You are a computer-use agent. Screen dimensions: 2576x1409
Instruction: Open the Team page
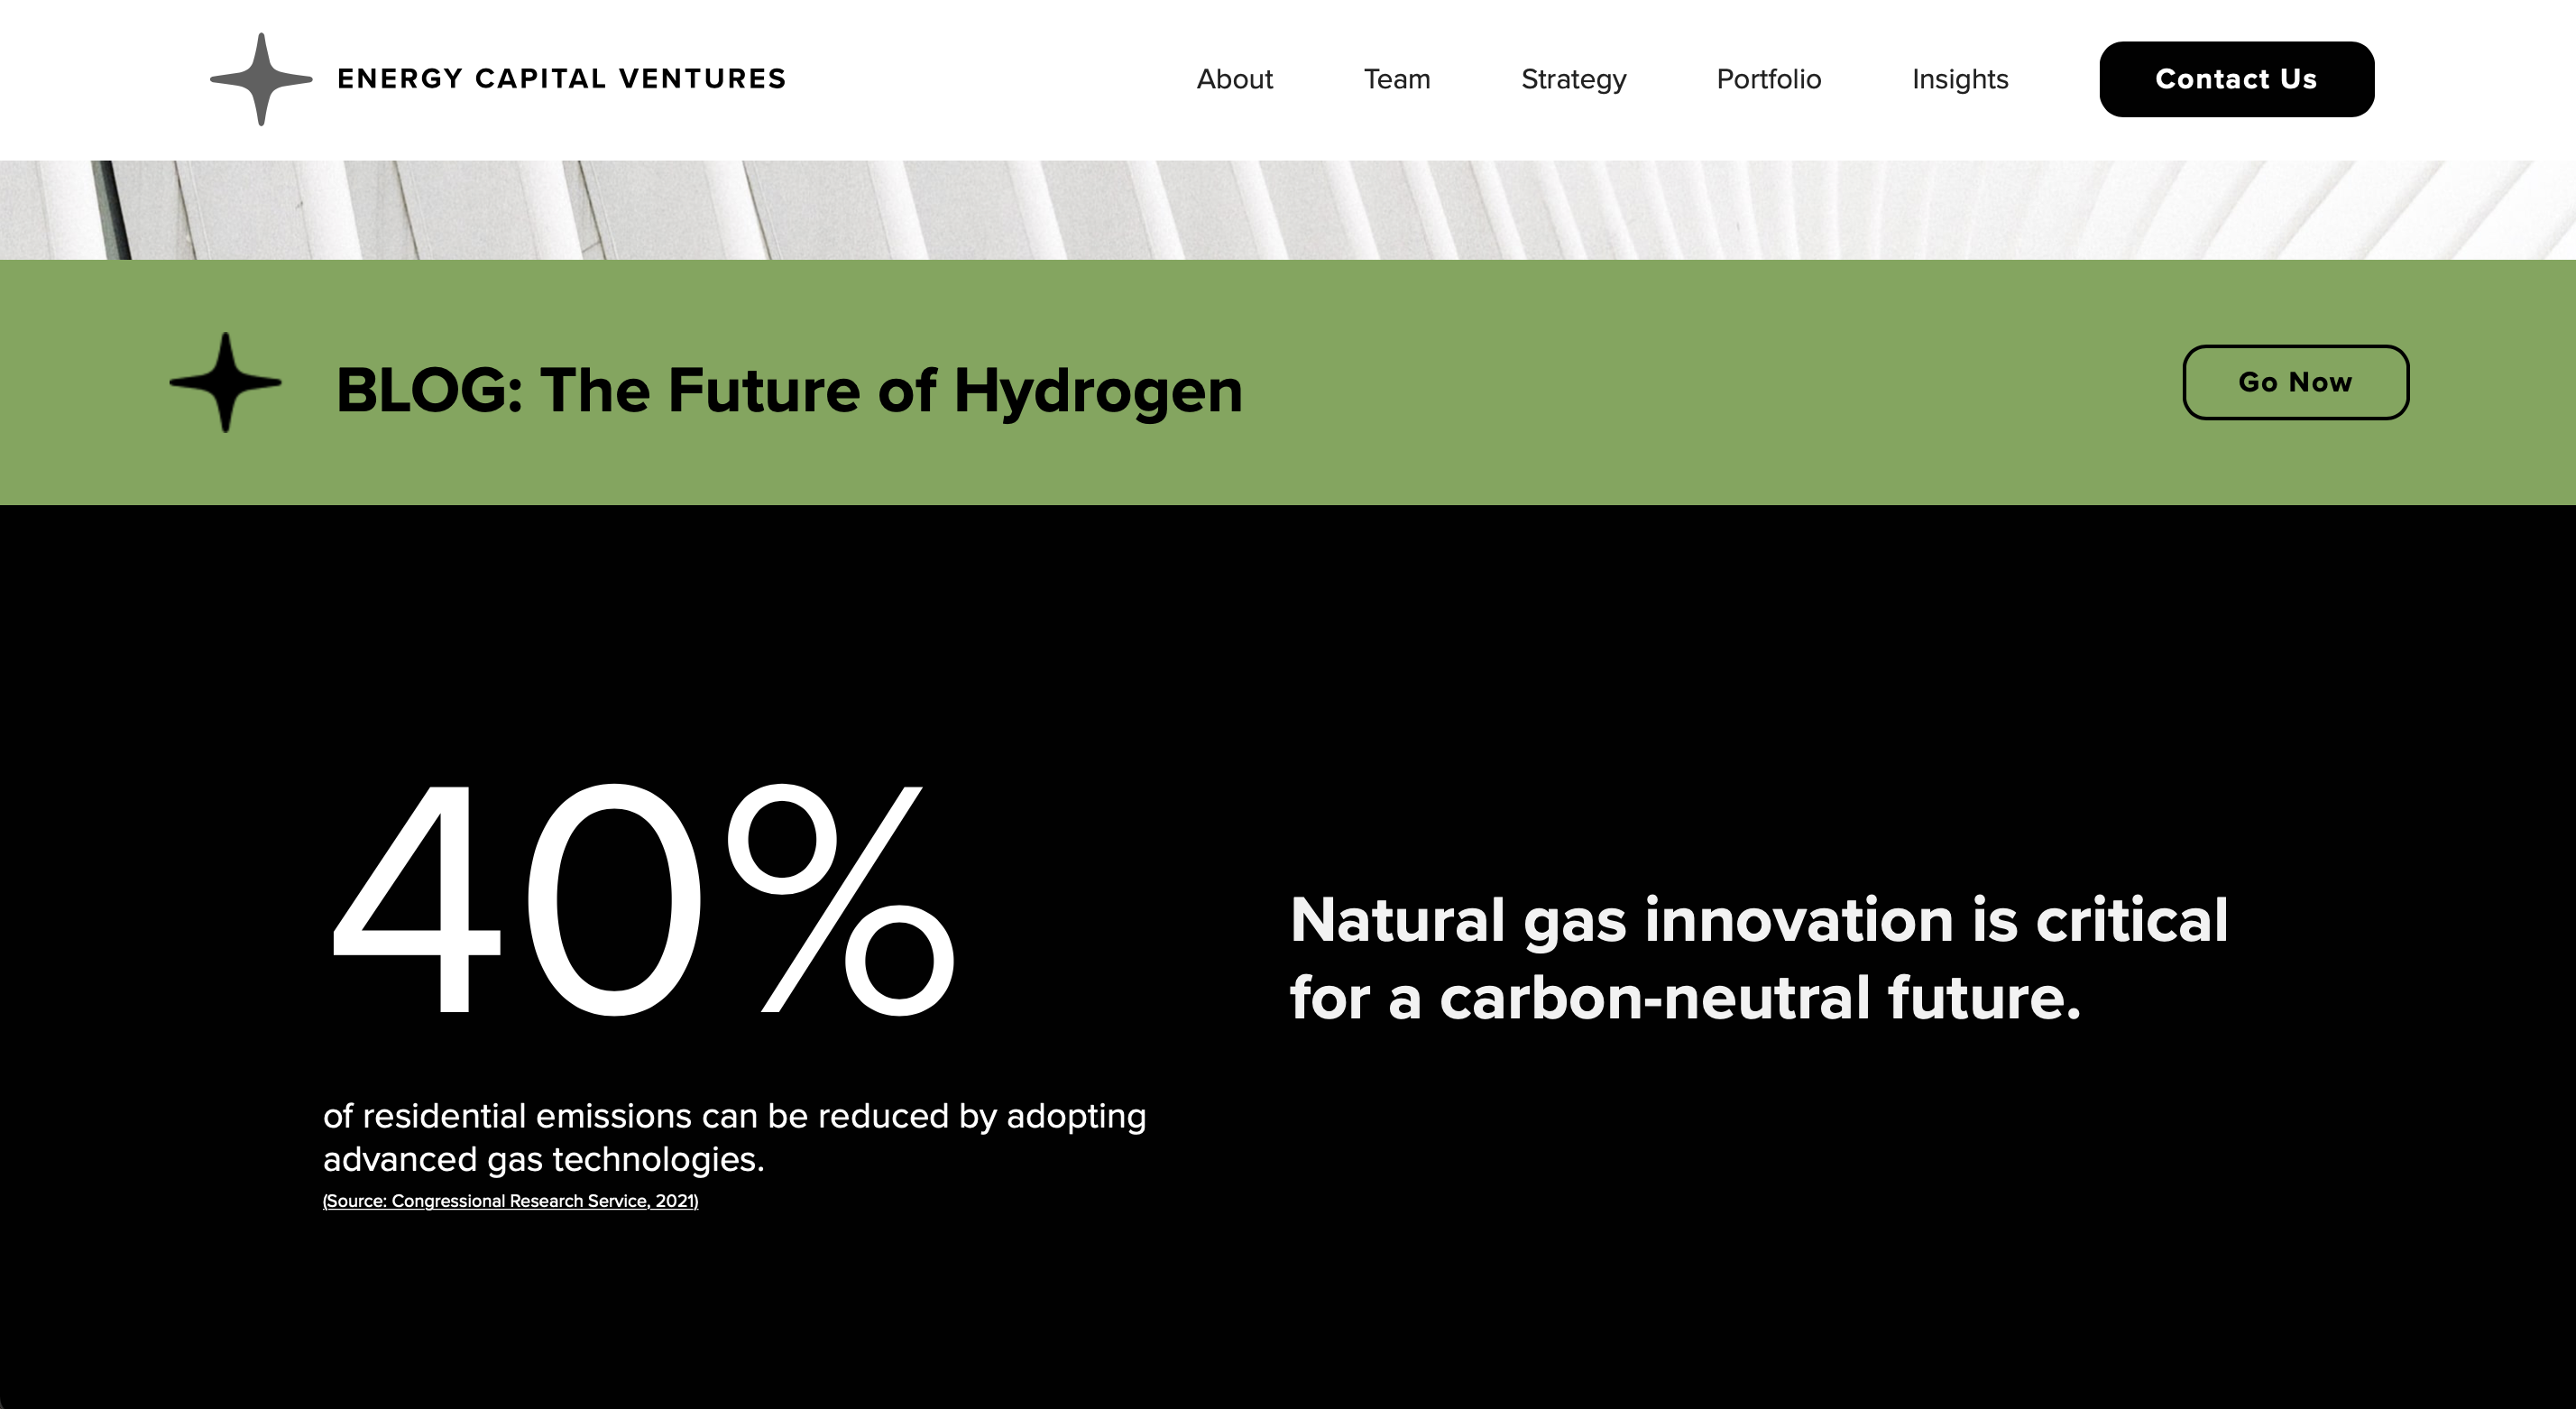coord(1397,79)
